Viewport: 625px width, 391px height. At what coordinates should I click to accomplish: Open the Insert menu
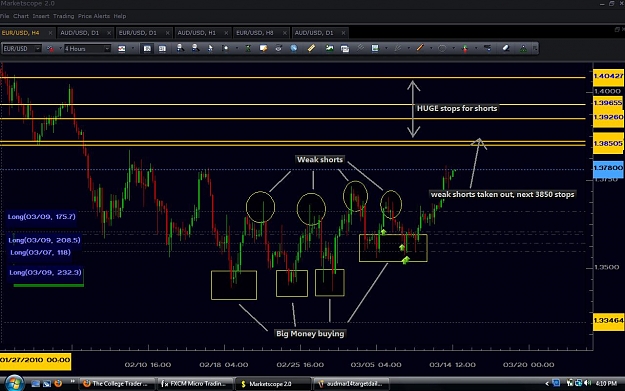point(41,16)
